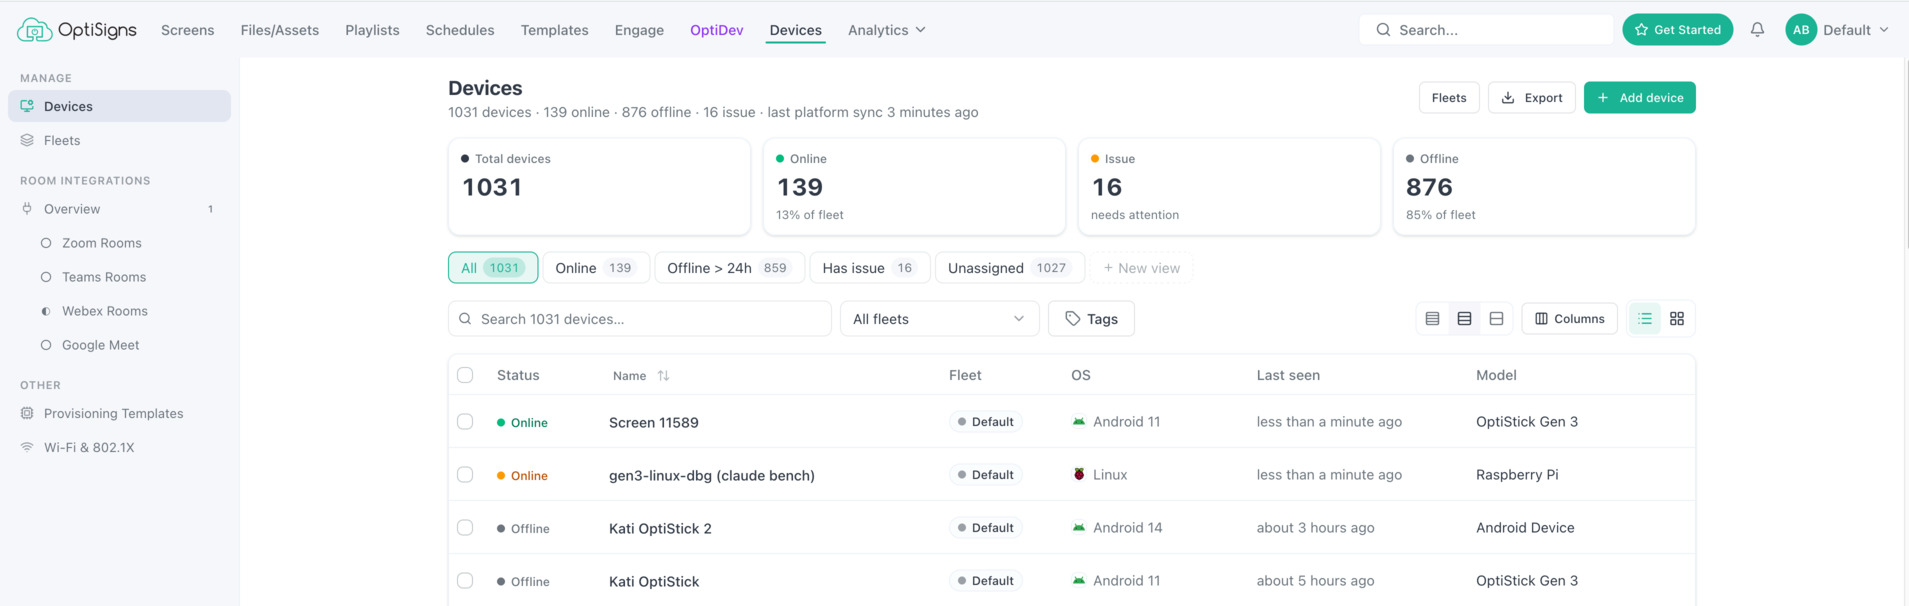Click the search magnifier in top bar

[1383, 30]
